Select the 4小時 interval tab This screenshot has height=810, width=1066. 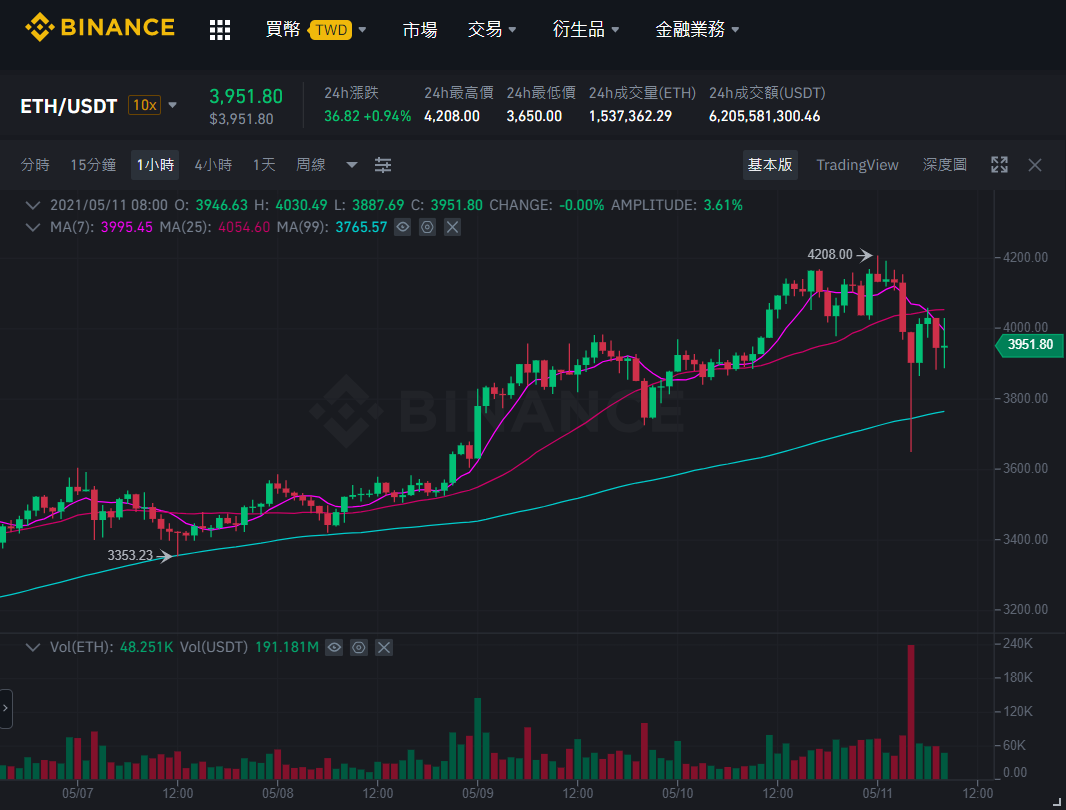click(x=213, y=165)
